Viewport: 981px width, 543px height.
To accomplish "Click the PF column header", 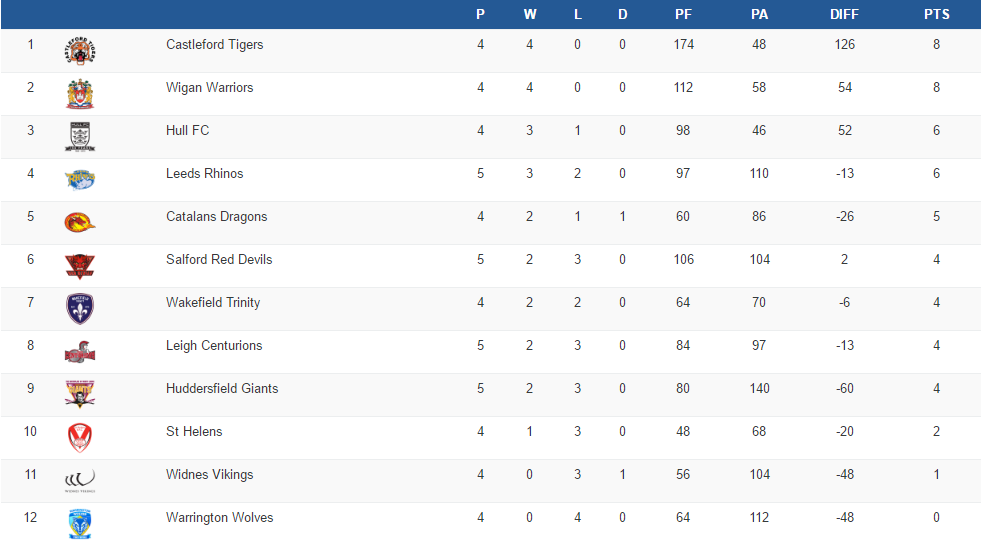I will tap(683, 15).
